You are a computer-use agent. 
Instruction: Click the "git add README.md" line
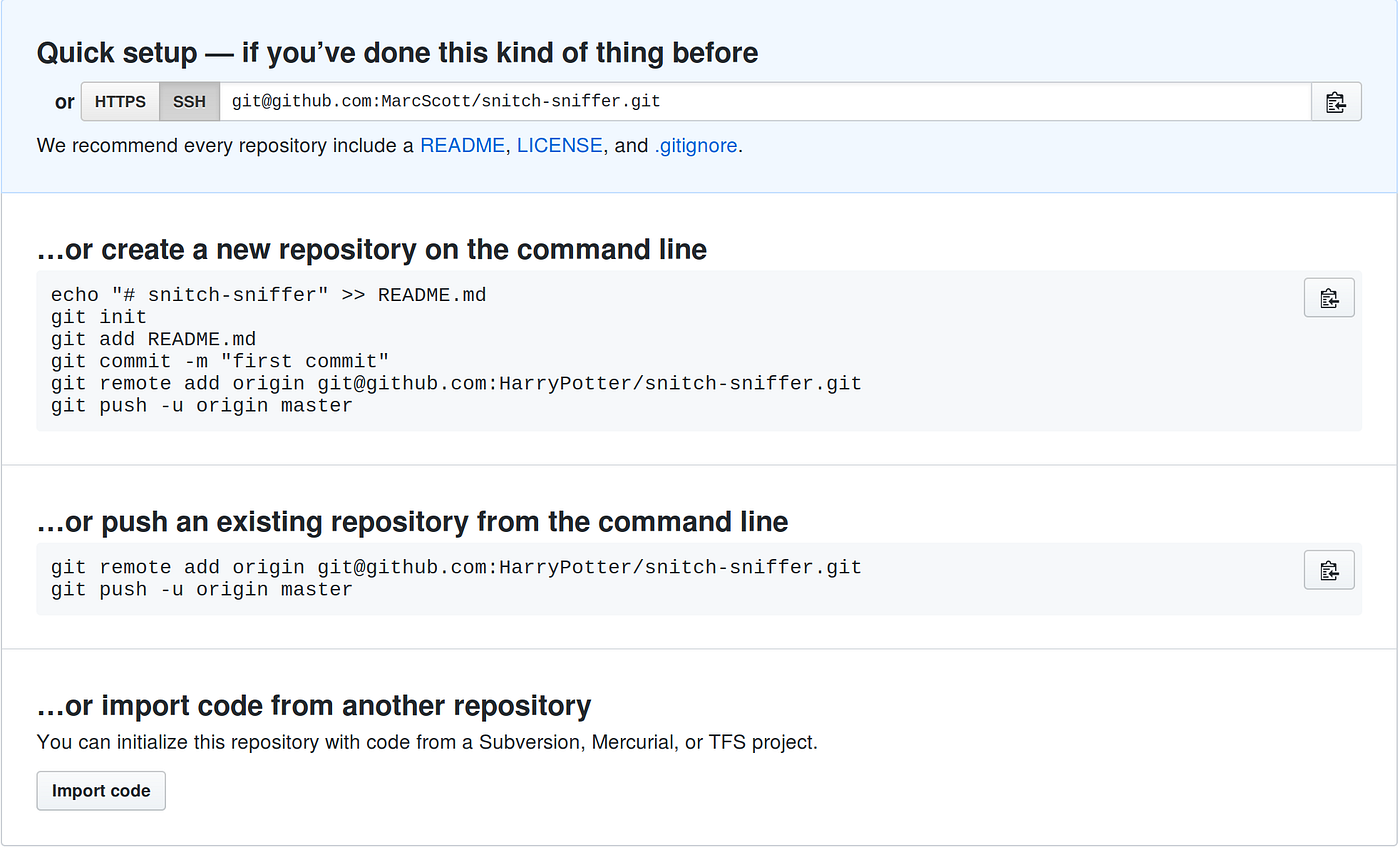point(153,339)
